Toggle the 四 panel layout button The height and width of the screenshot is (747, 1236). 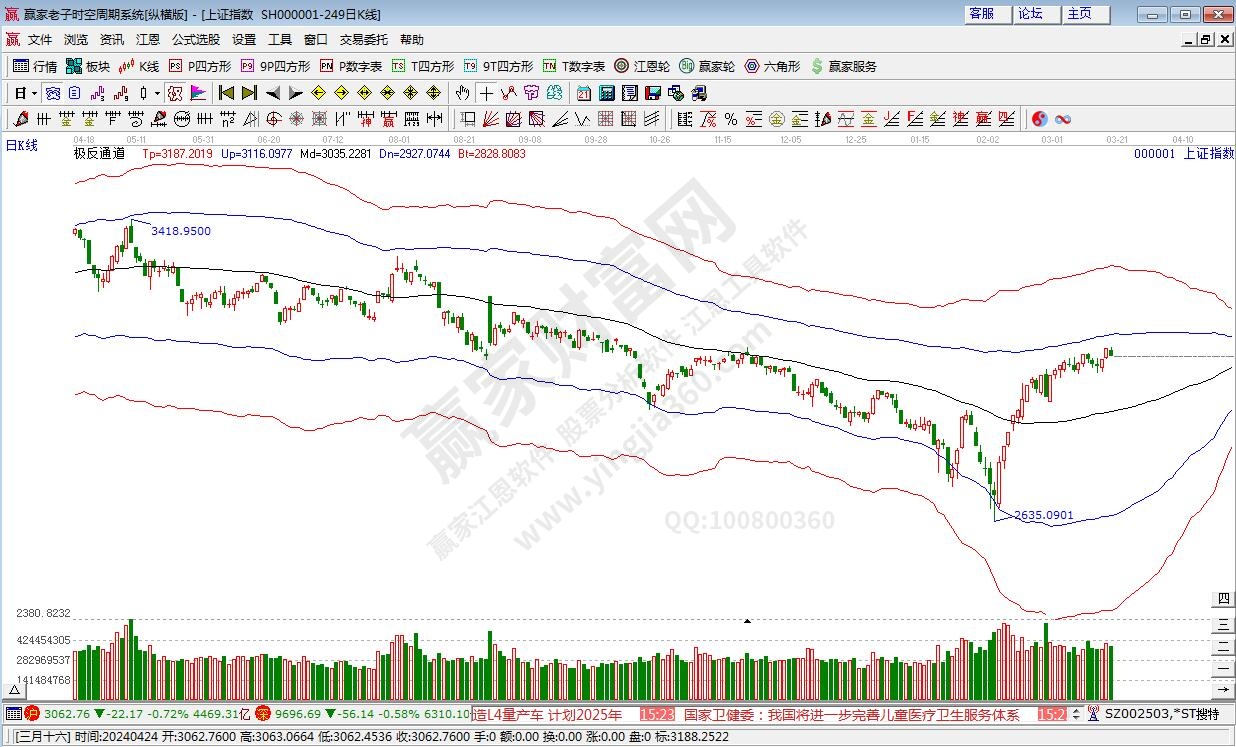(1222, 600)
